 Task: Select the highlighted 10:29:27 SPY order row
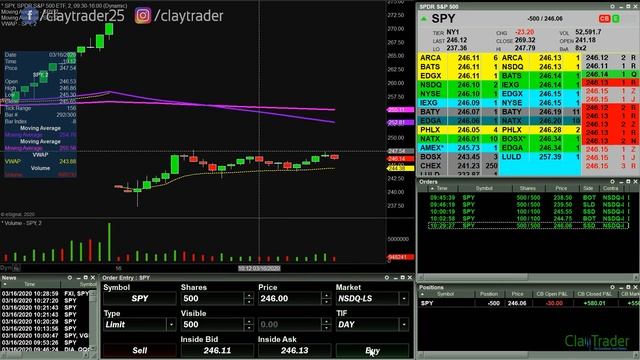point(529,225)
